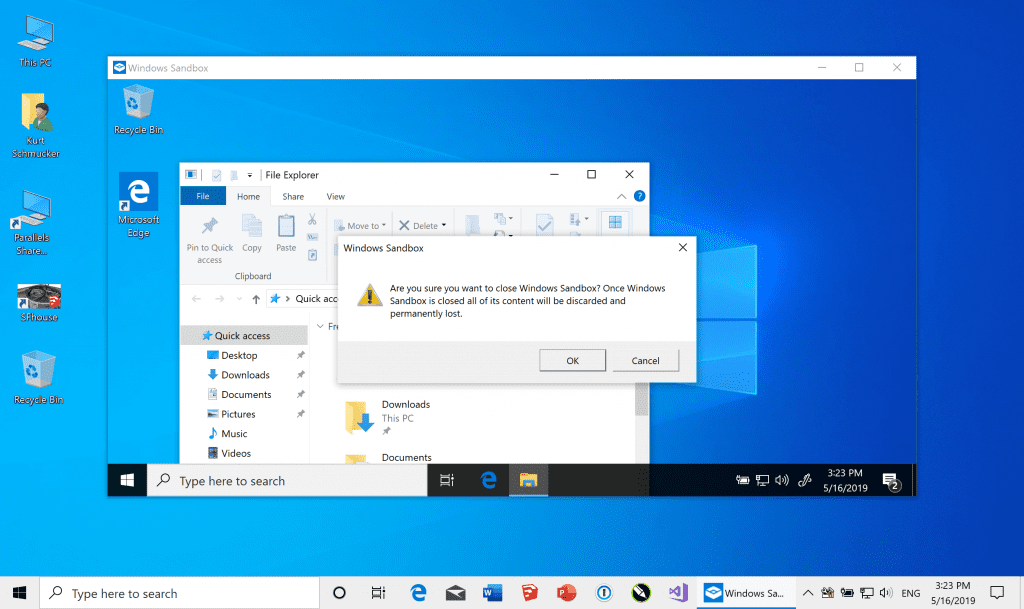The width and height of the screenshot is (1024, 609).
Task: Select the Parallels Shared Folders desktop icon
Action: click(31, 223)
